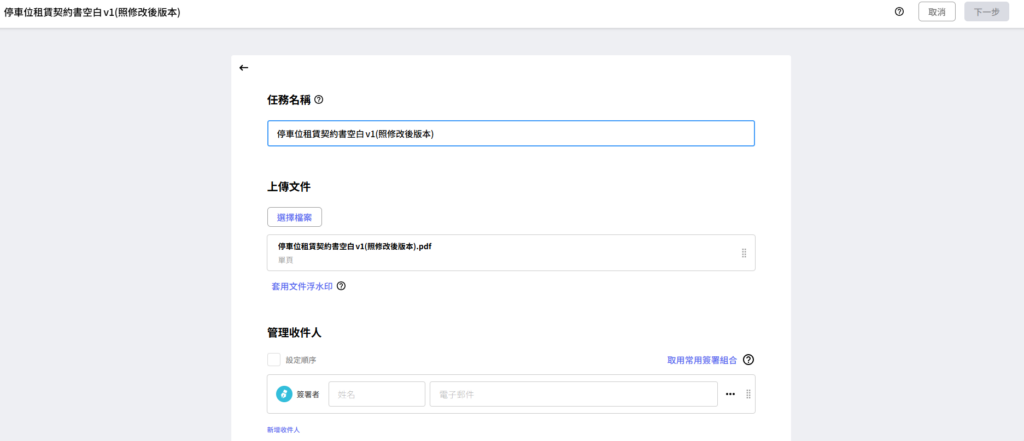Click the 姓名 input field
1024x441 pixels.
(x=376, y=394)
